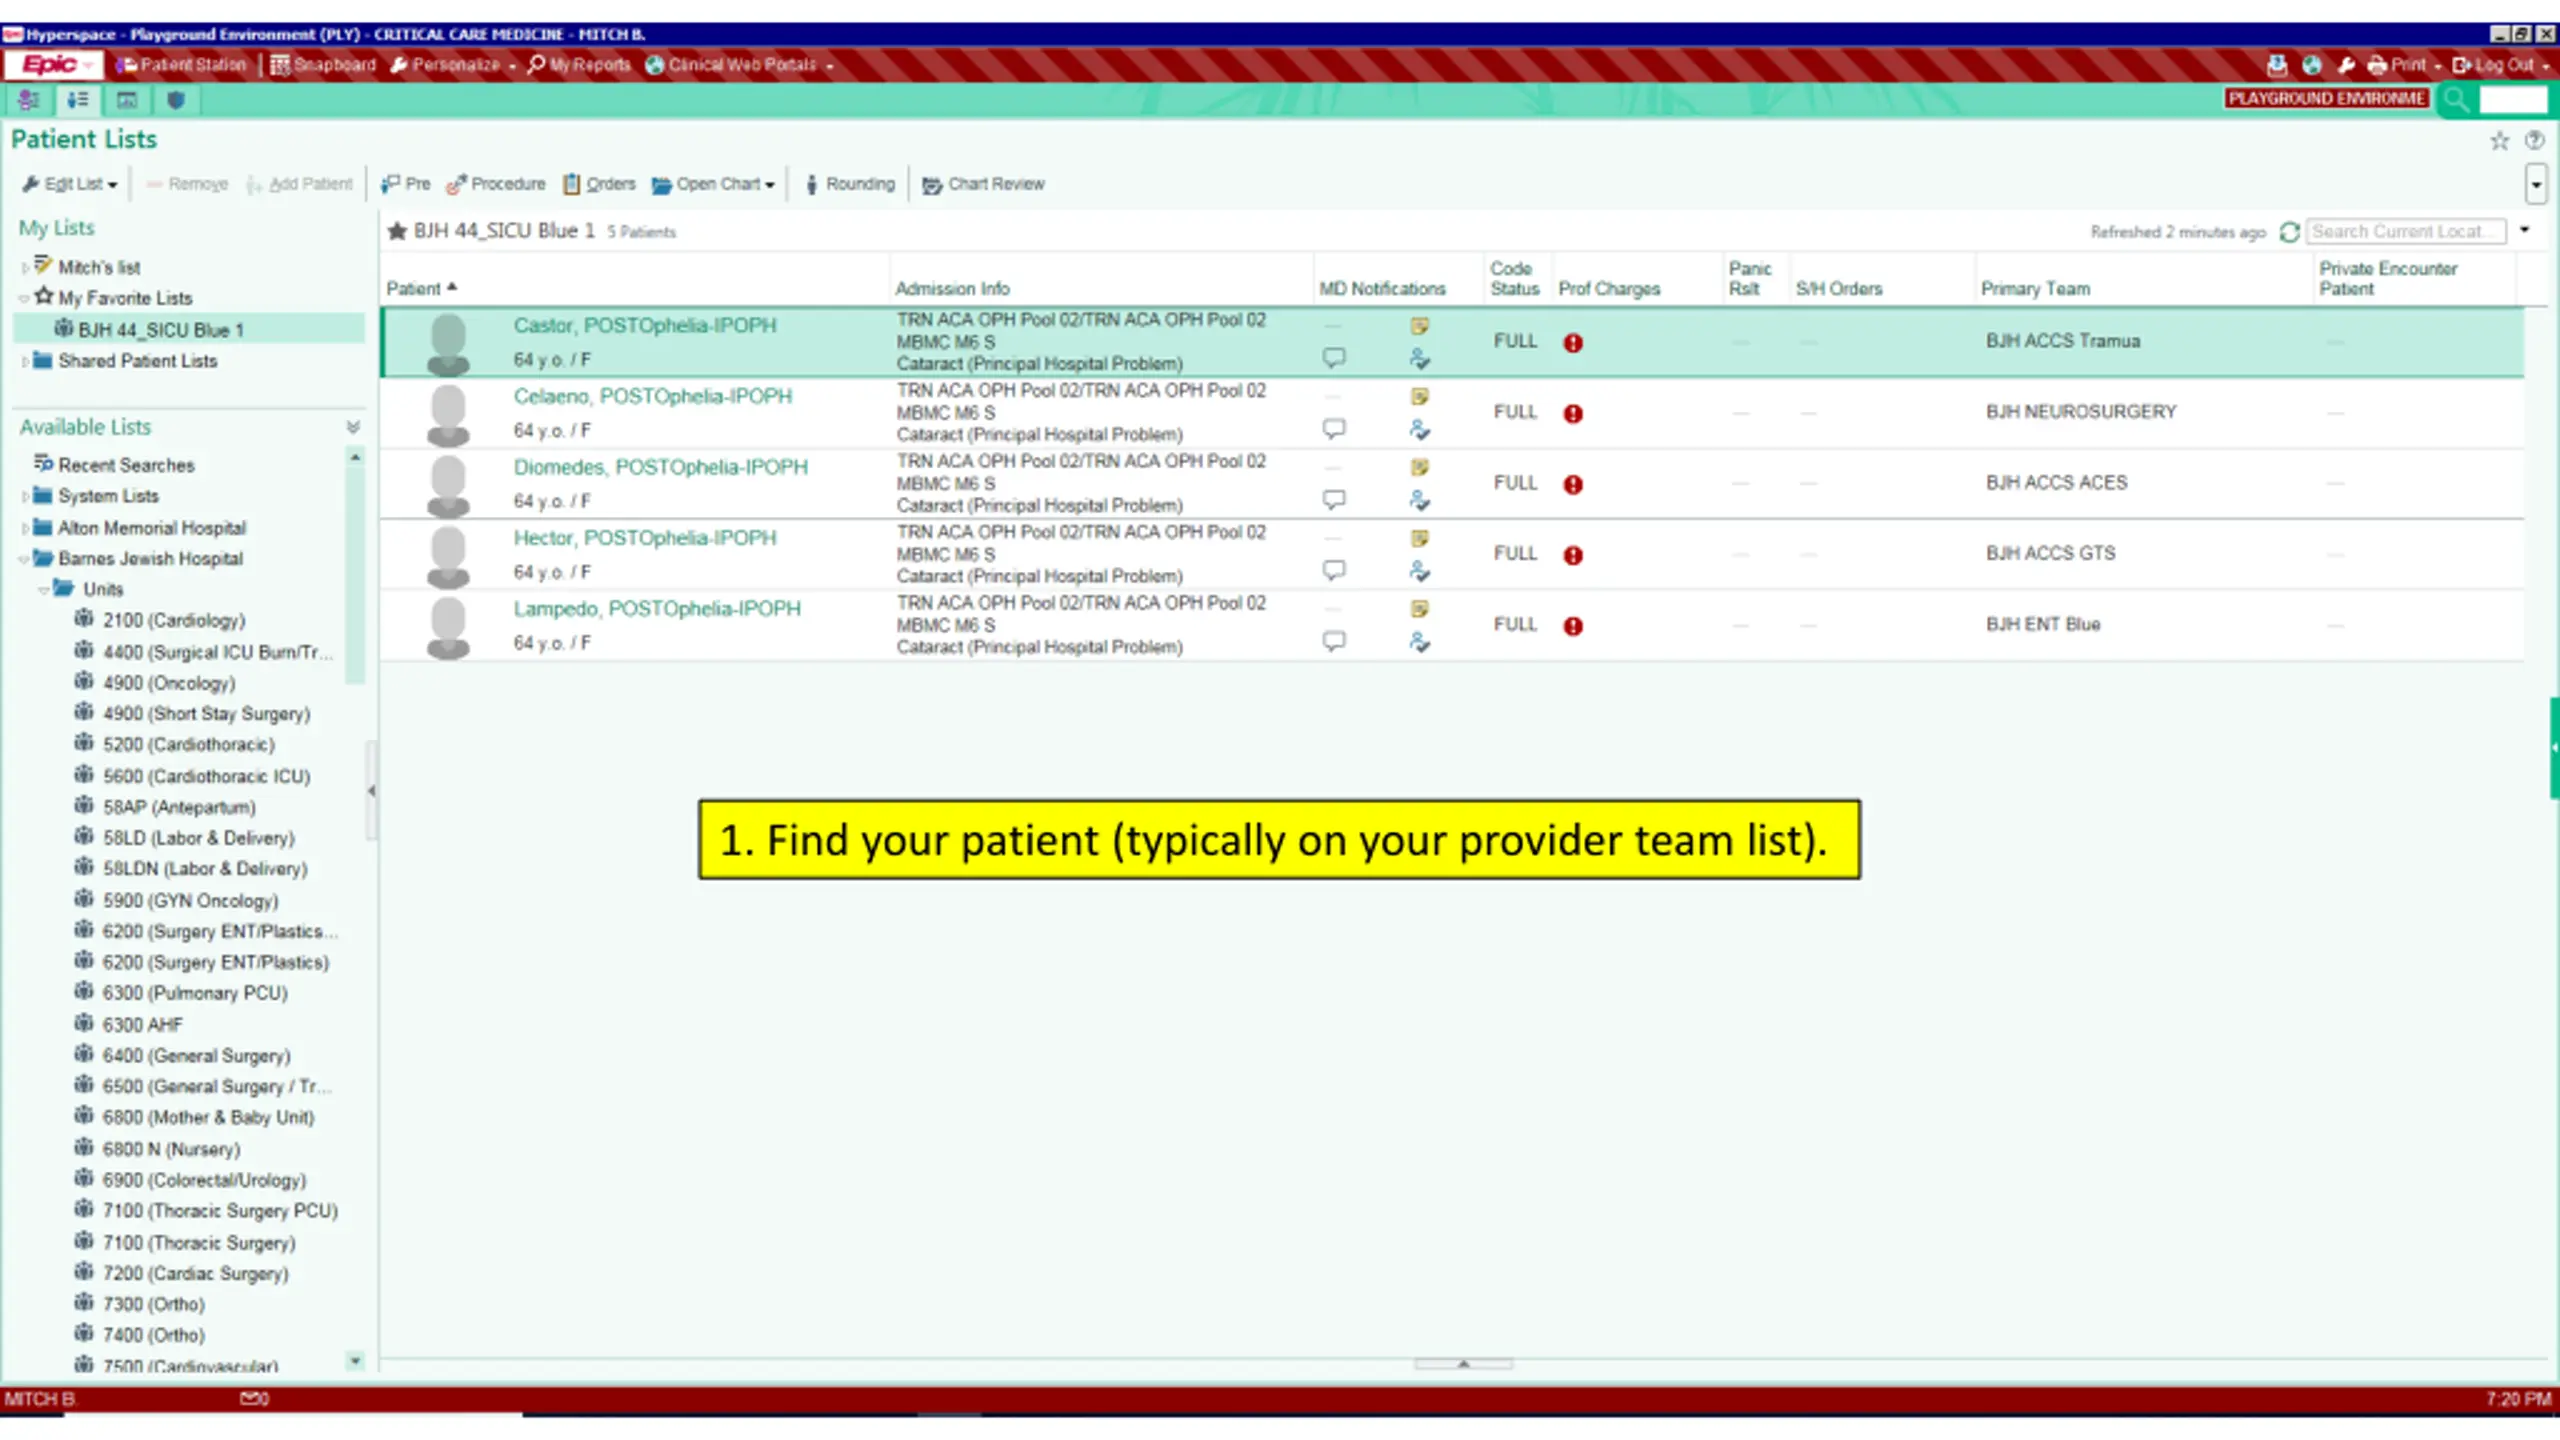This screenshot has width=2560, height=1440.
Task: Click Chart Review in the toolbar
Action: [983, 184]
